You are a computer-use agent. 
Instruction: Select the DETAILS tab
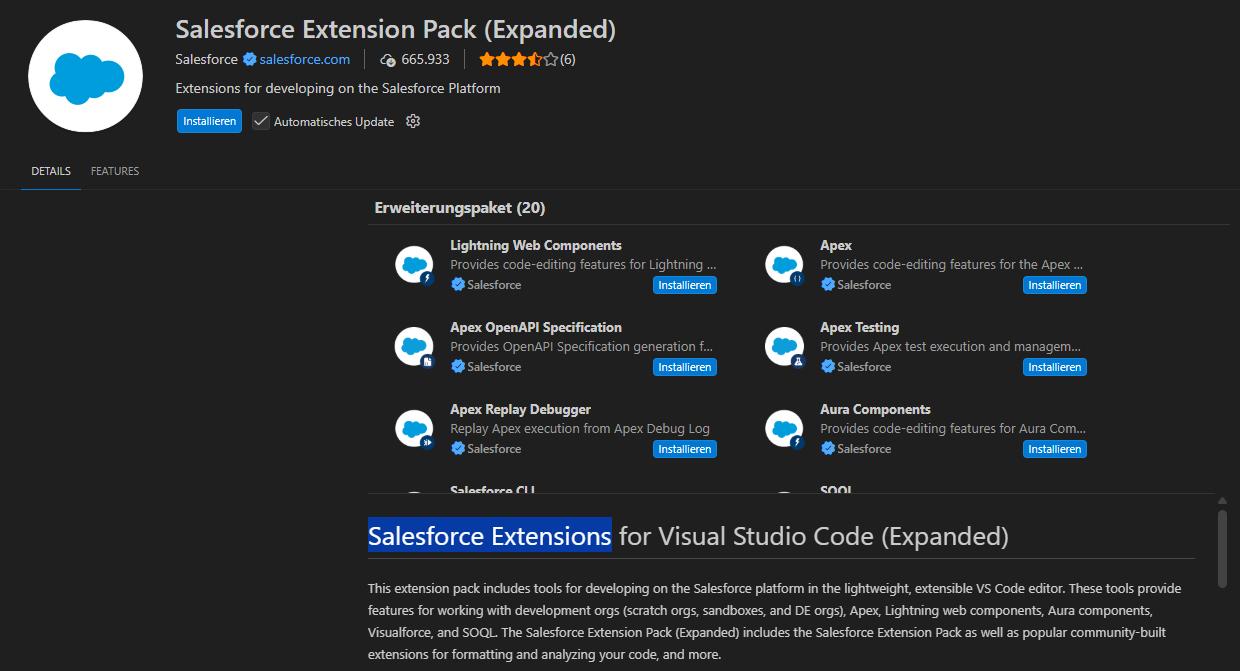[51, 171]
